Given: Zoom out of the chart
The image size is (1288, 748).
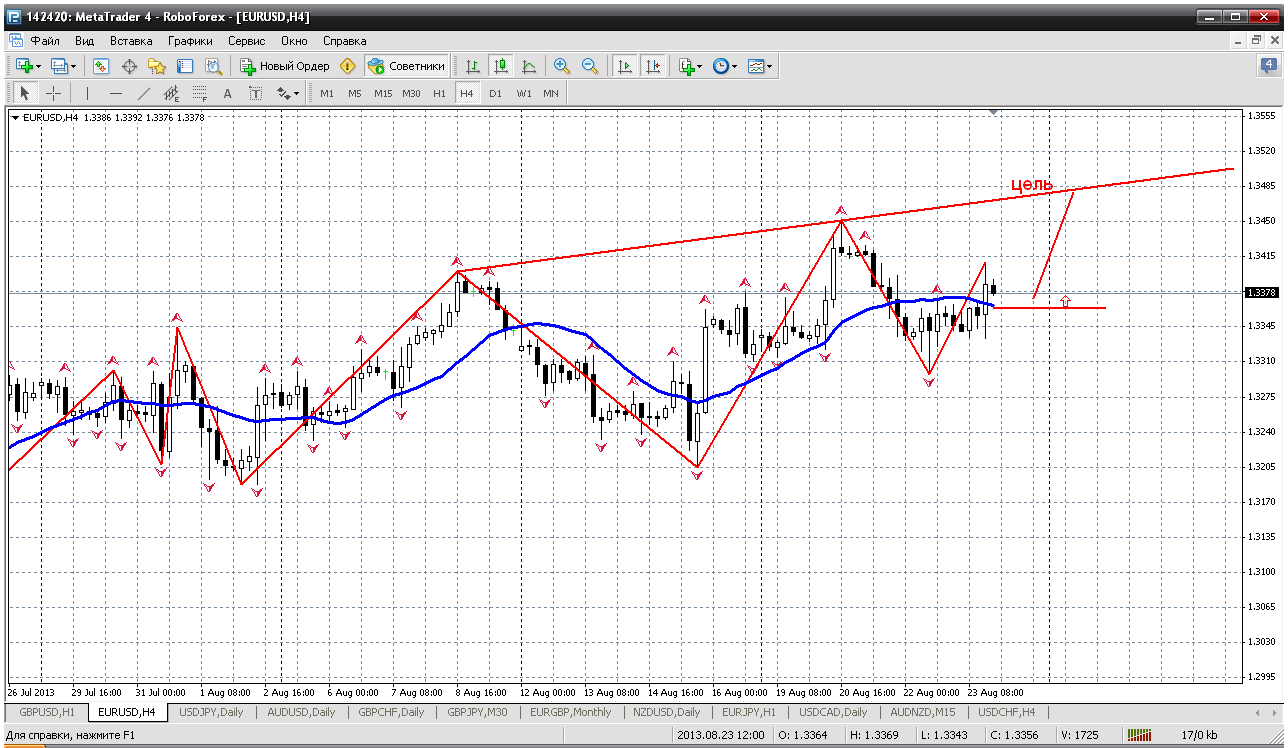Looking at the screenshot, I should pos(590,66).
